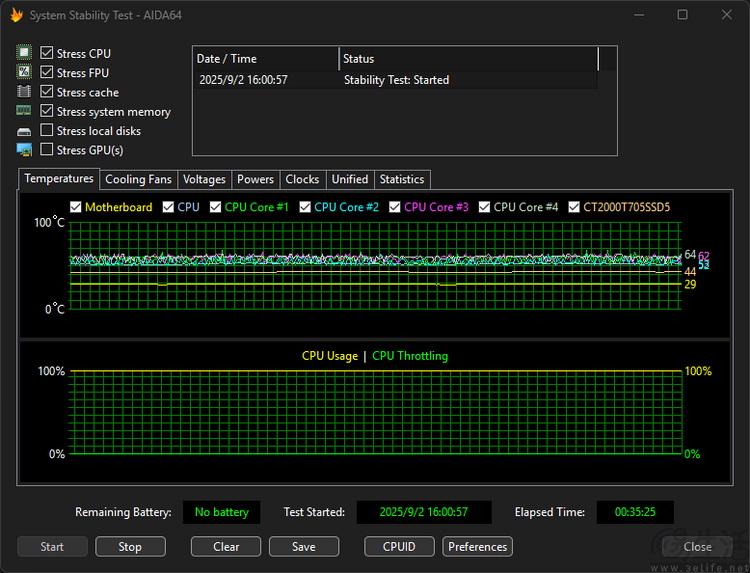Save the test results

click(x=304, y=547)
